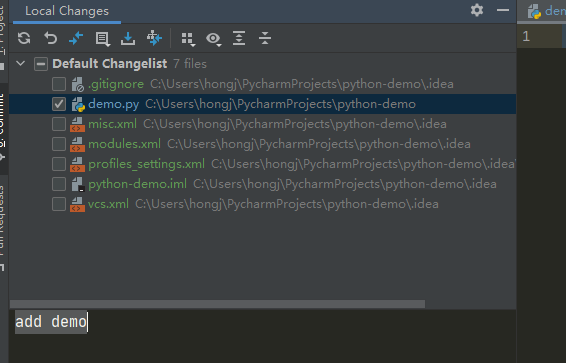Click the Collapse All icon

click(x=265, y=38)
